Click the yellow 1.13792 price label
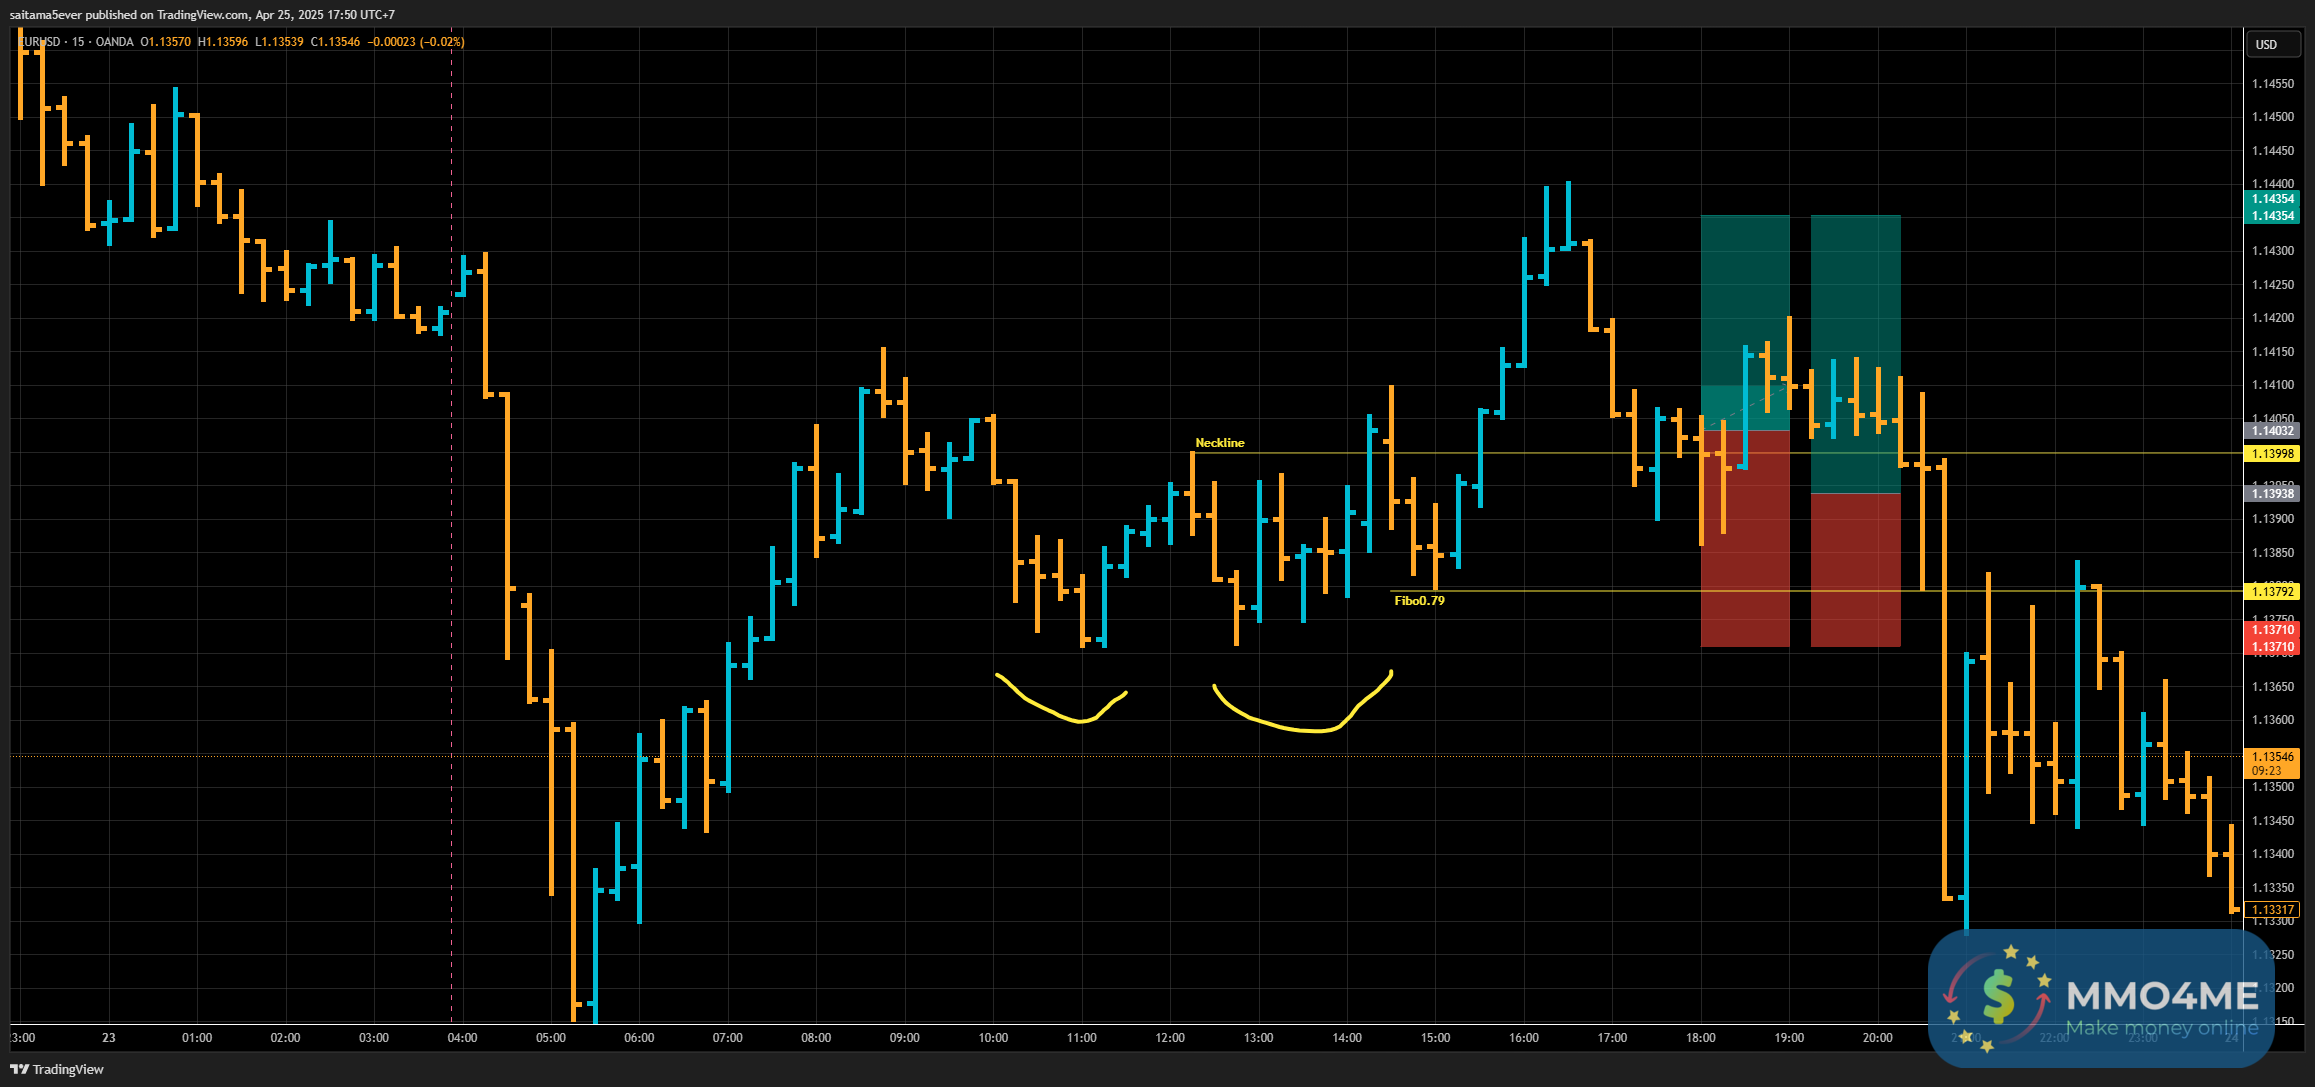This screenshot has width=2315, height=1087. (2272, 592)
